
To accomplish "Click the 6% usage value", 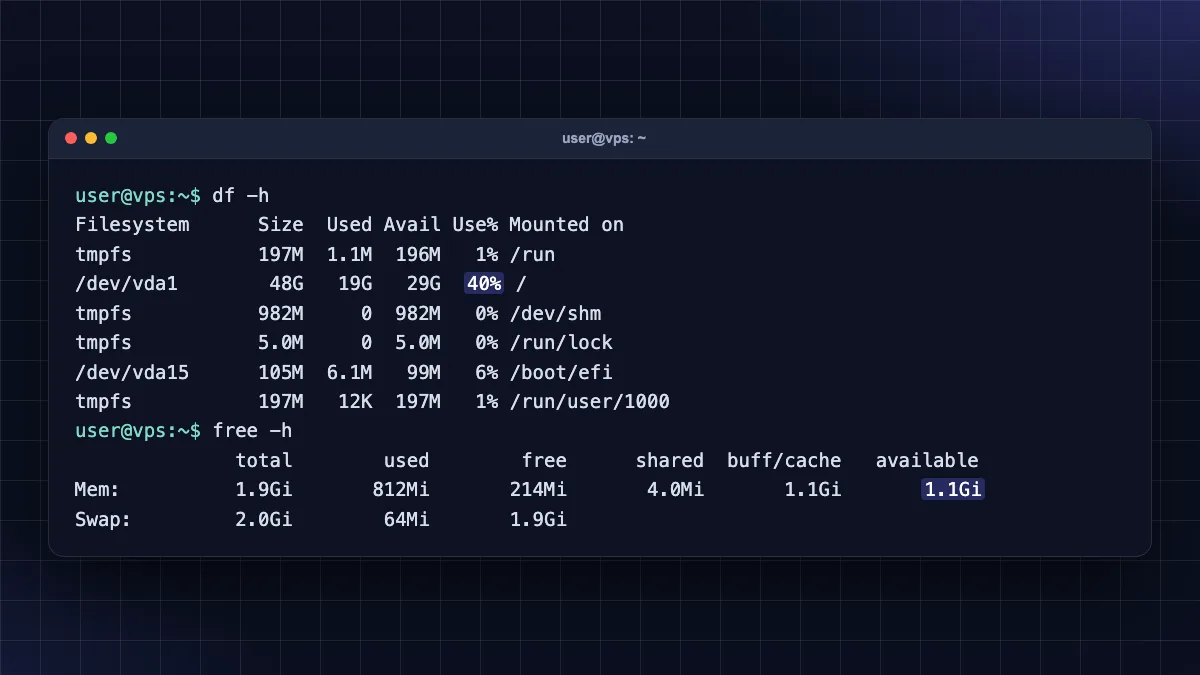I will click(487, 373).
